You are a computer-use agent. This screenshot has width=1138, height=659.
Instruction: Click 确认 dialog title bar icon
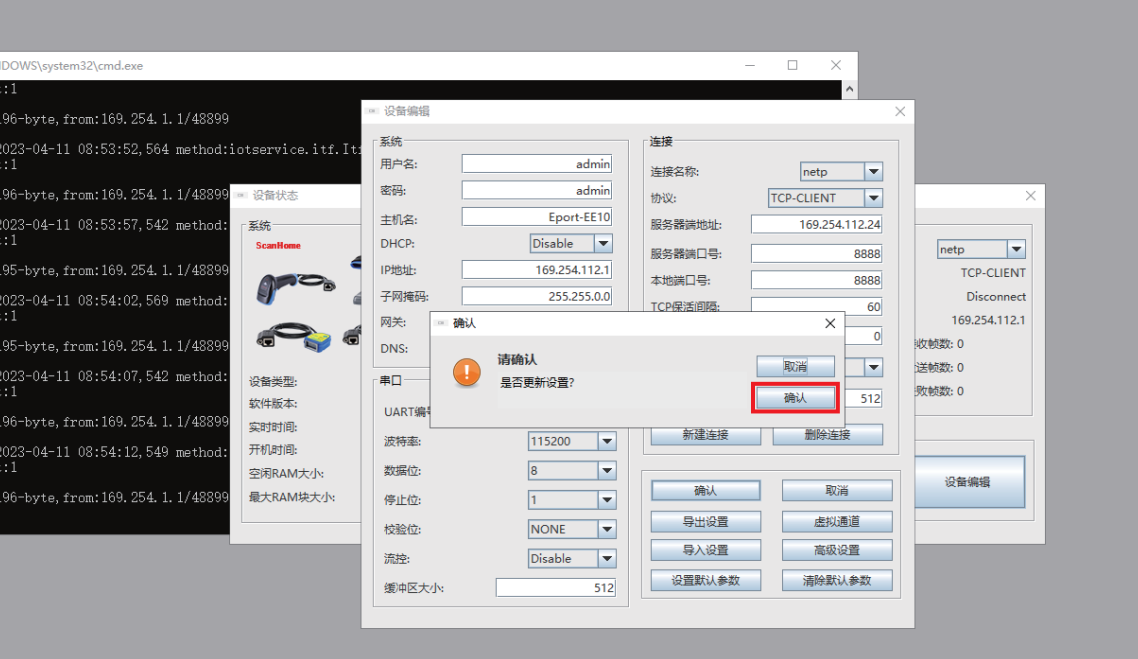(x=441, y=323)
